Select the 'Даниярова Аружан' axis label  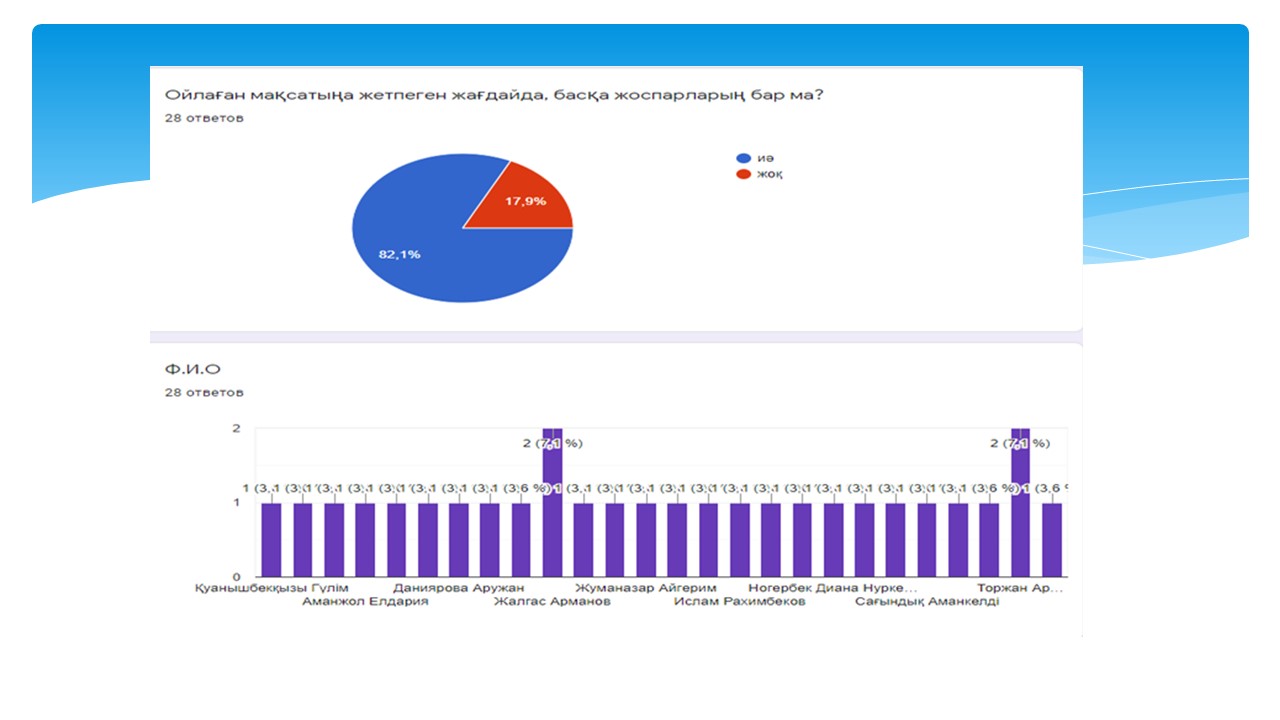point(458,588)
